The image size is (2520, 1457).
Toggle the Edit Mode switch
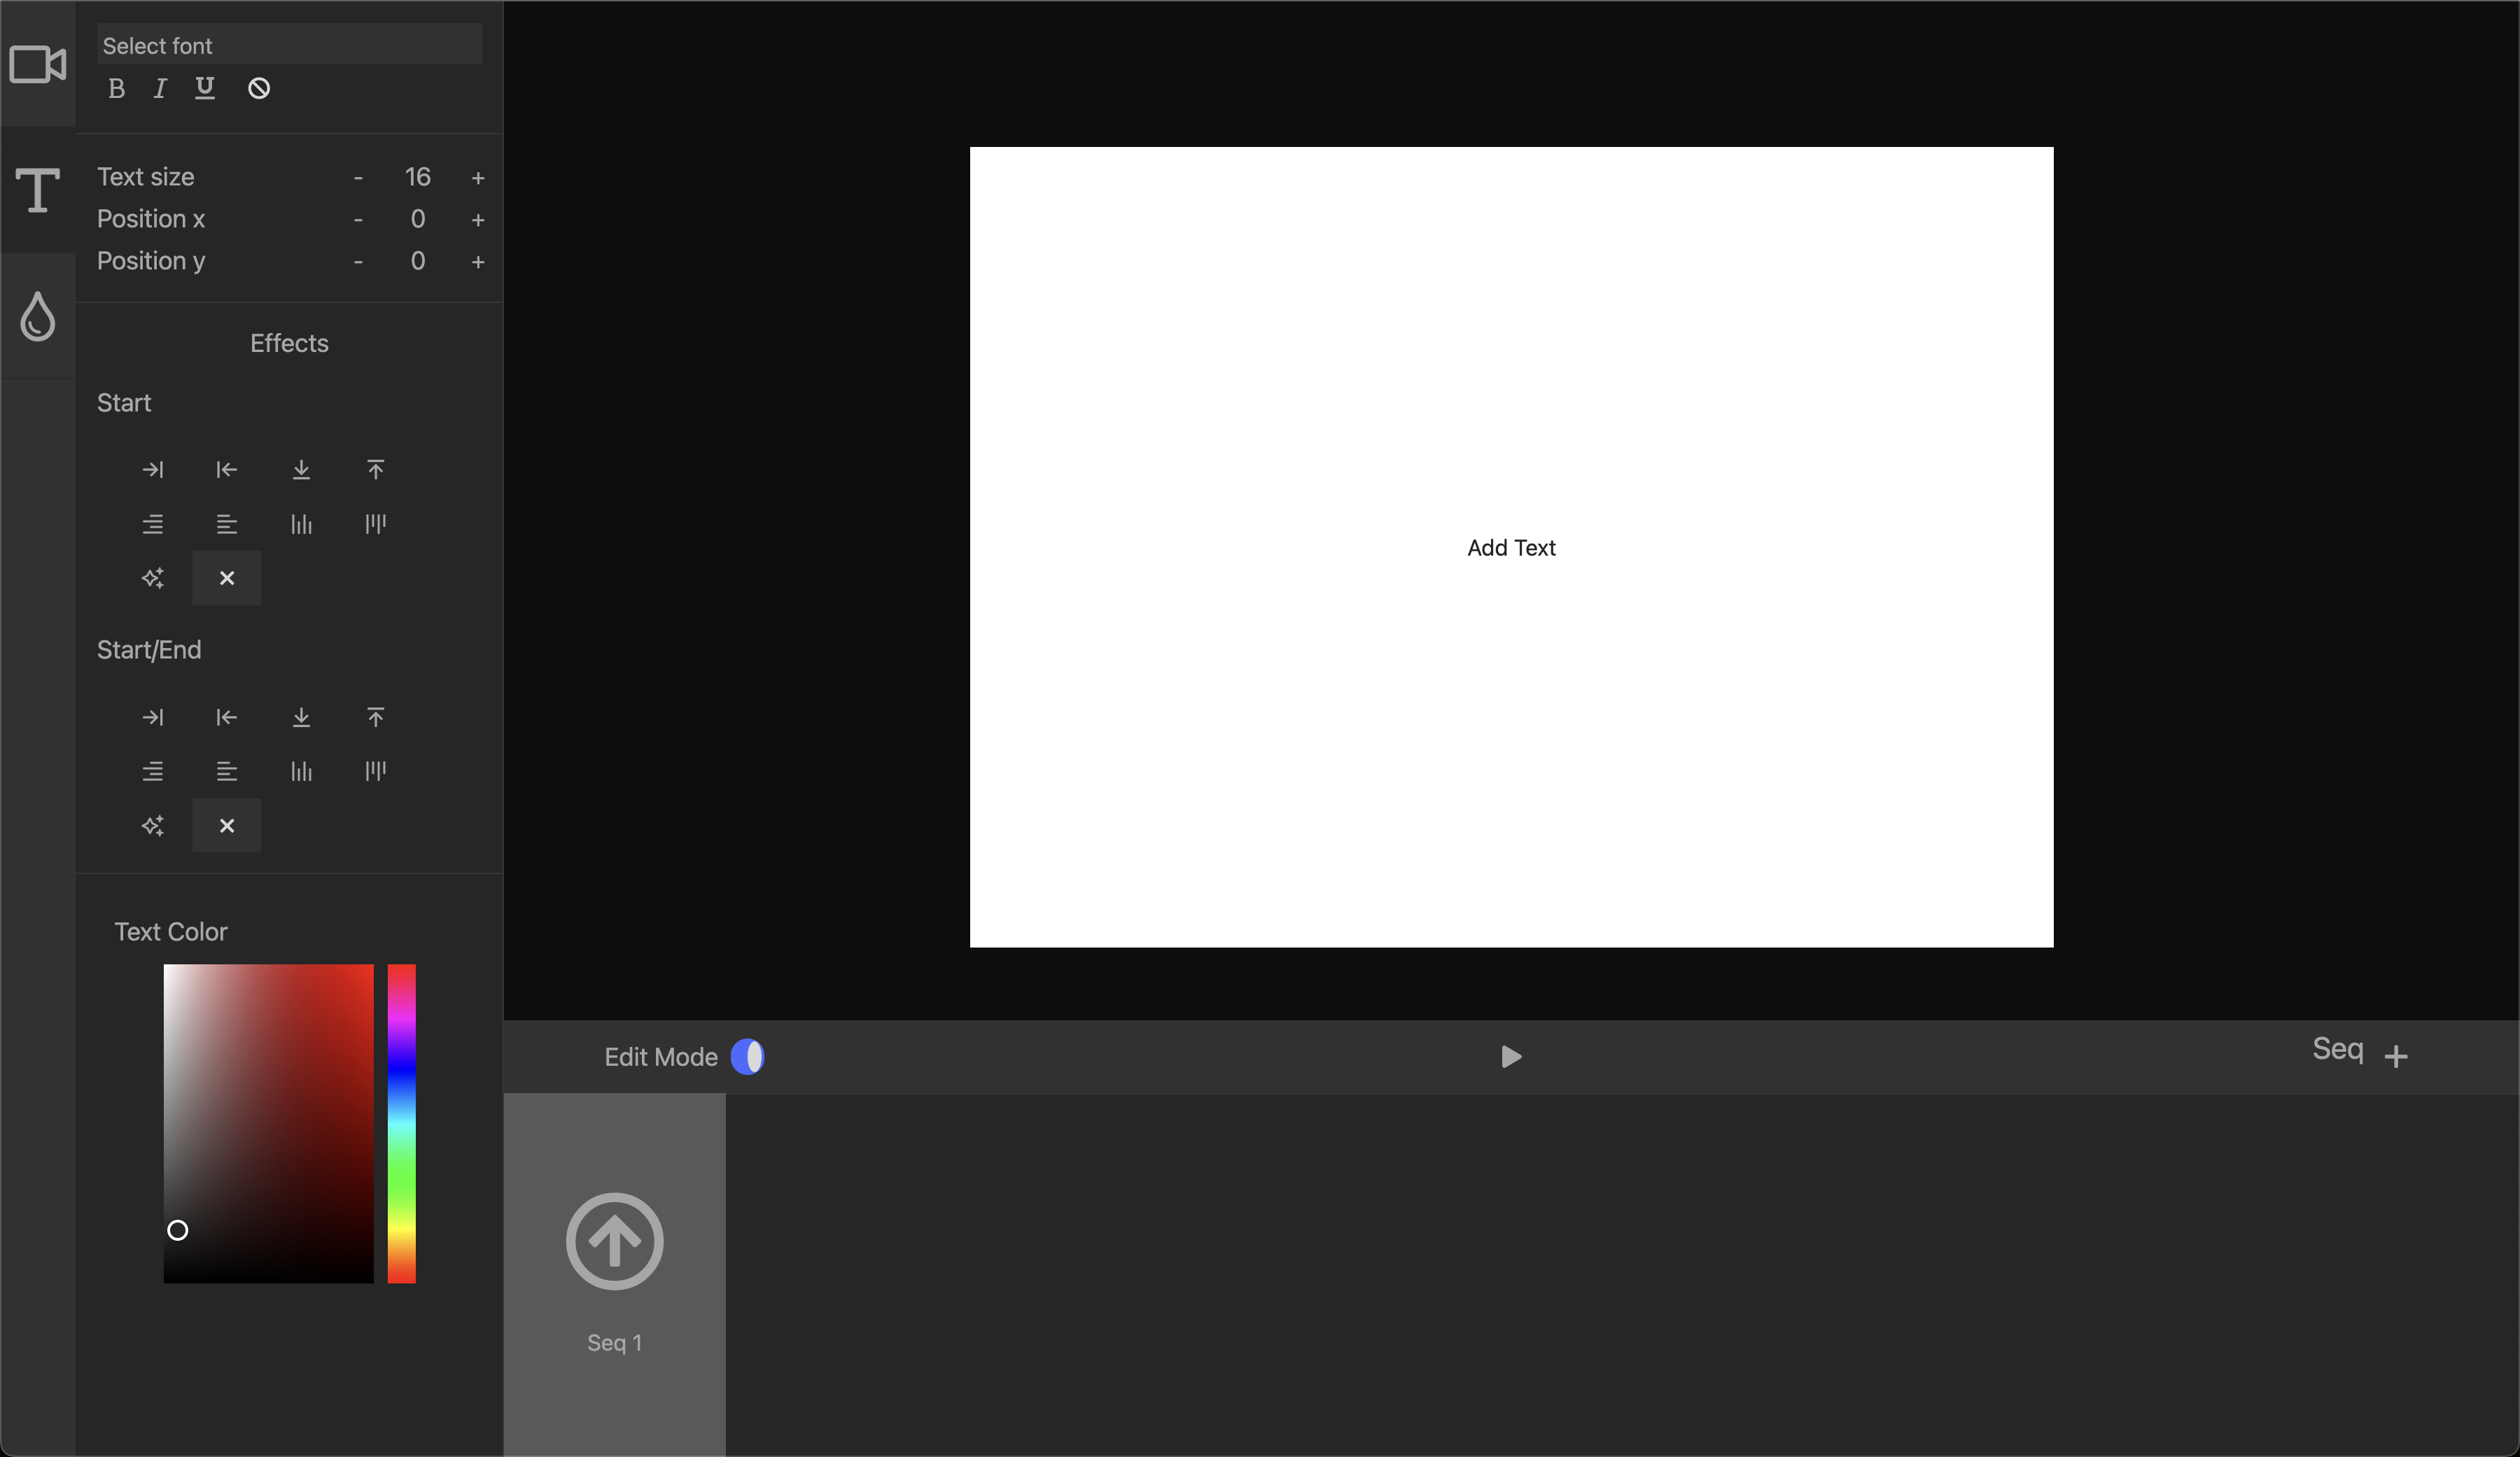[x=747, y=1057]
